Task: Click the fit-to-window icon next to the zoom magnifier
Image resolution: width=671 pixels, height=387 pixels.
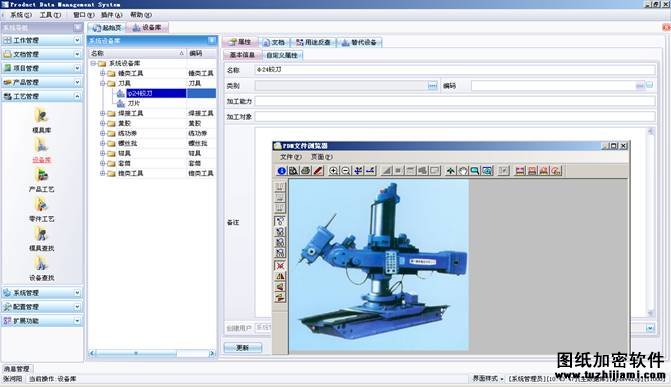Action: 487,171
